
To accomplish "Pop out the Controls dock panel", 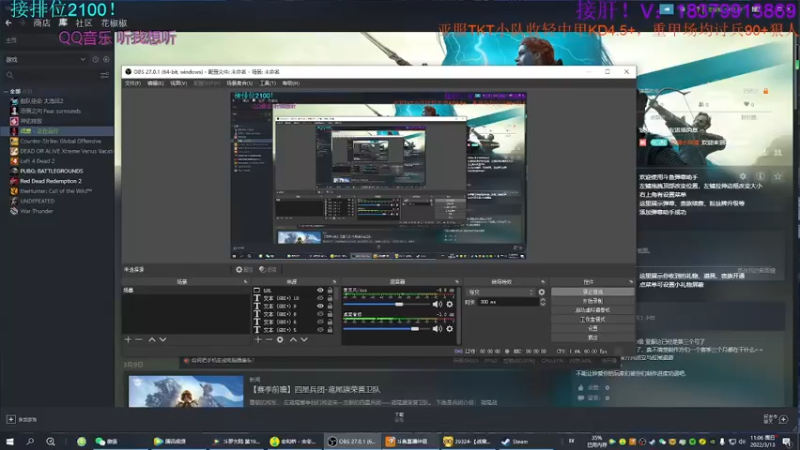I will [631, 282].
